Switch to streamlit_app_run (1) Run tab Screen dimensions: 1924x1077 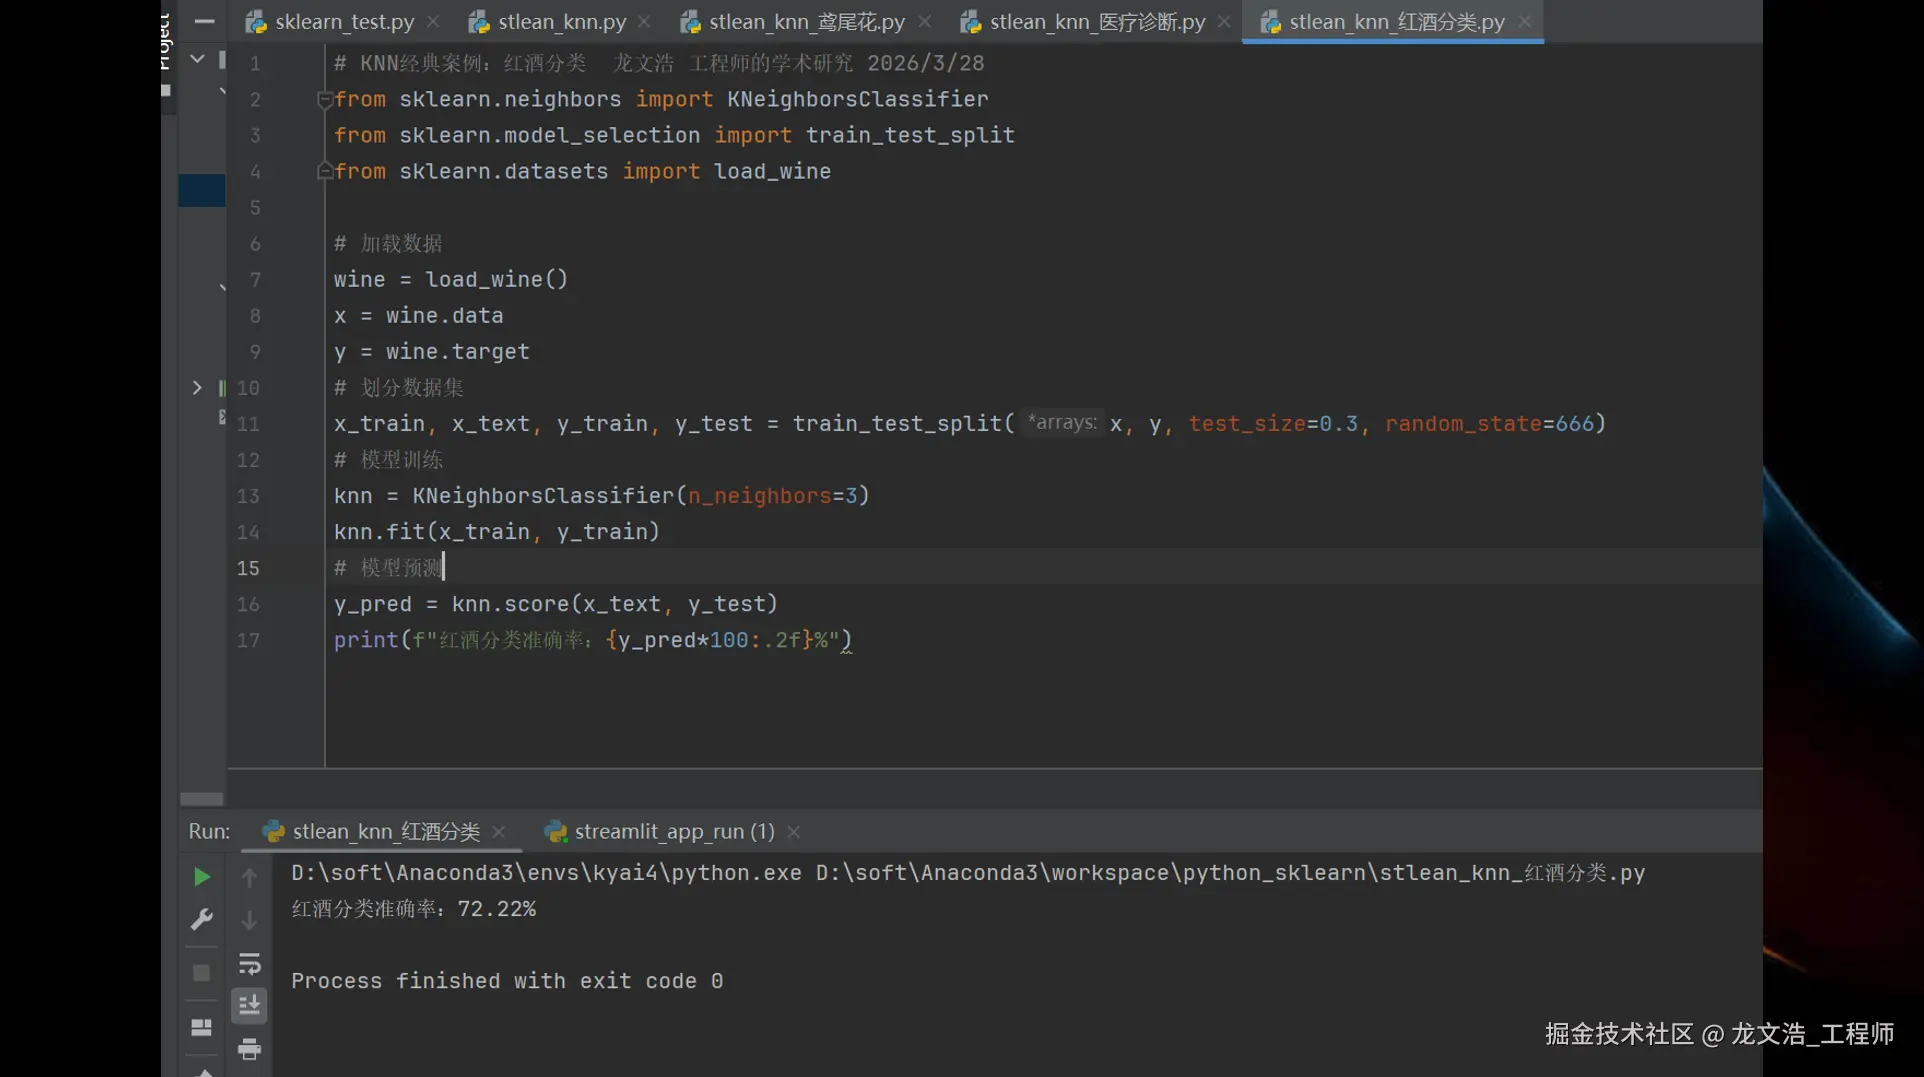pyautogui.click(x=675, y=832)
